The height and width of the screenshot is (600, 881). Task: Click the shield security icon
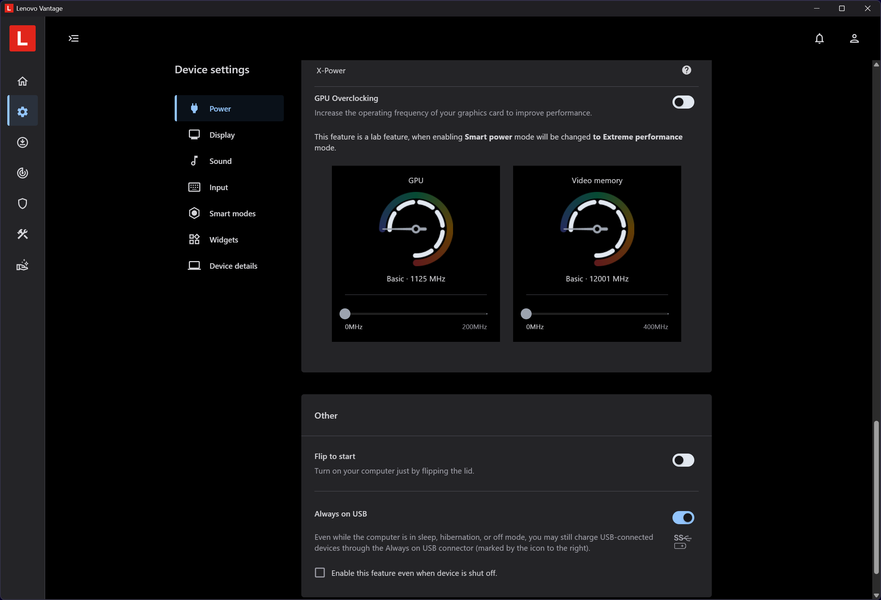pos(22,203)
